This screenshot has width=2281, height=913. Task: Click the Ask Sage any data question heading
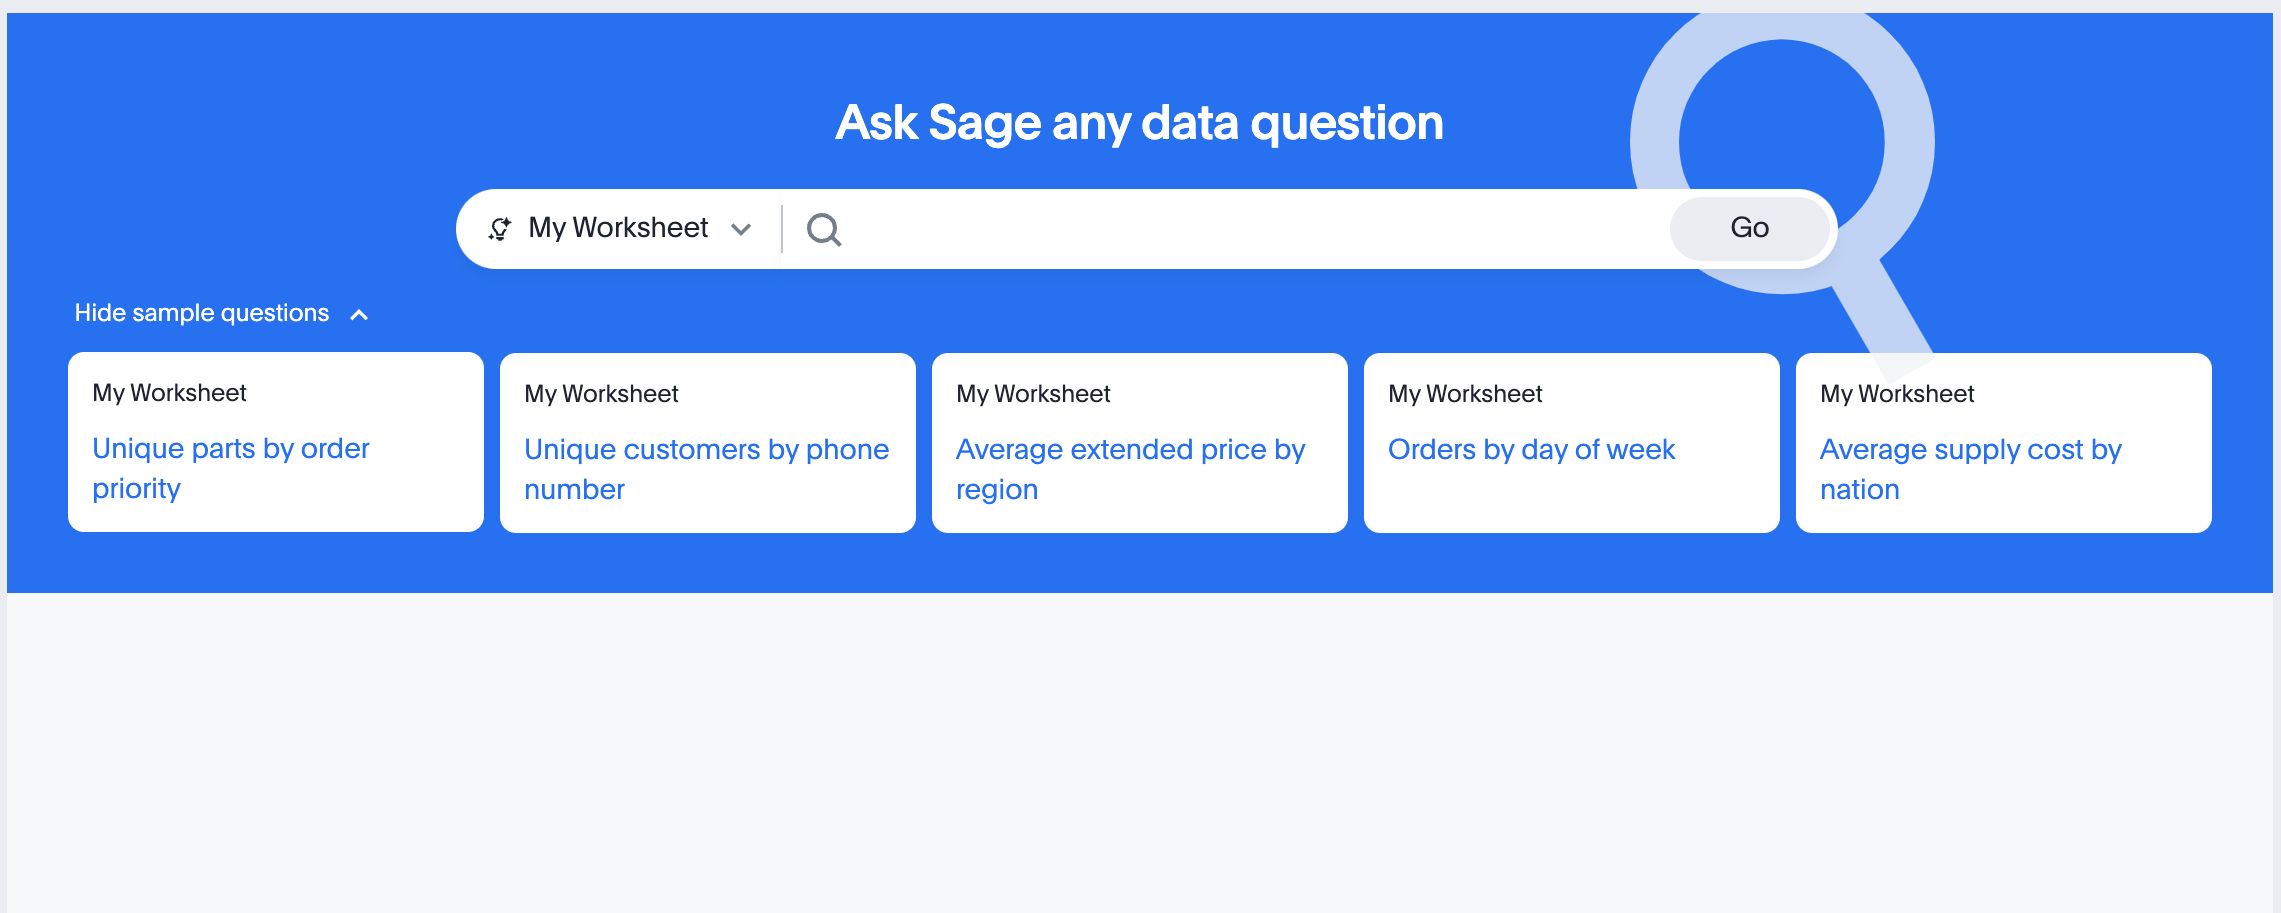[x=1139, y=122]
